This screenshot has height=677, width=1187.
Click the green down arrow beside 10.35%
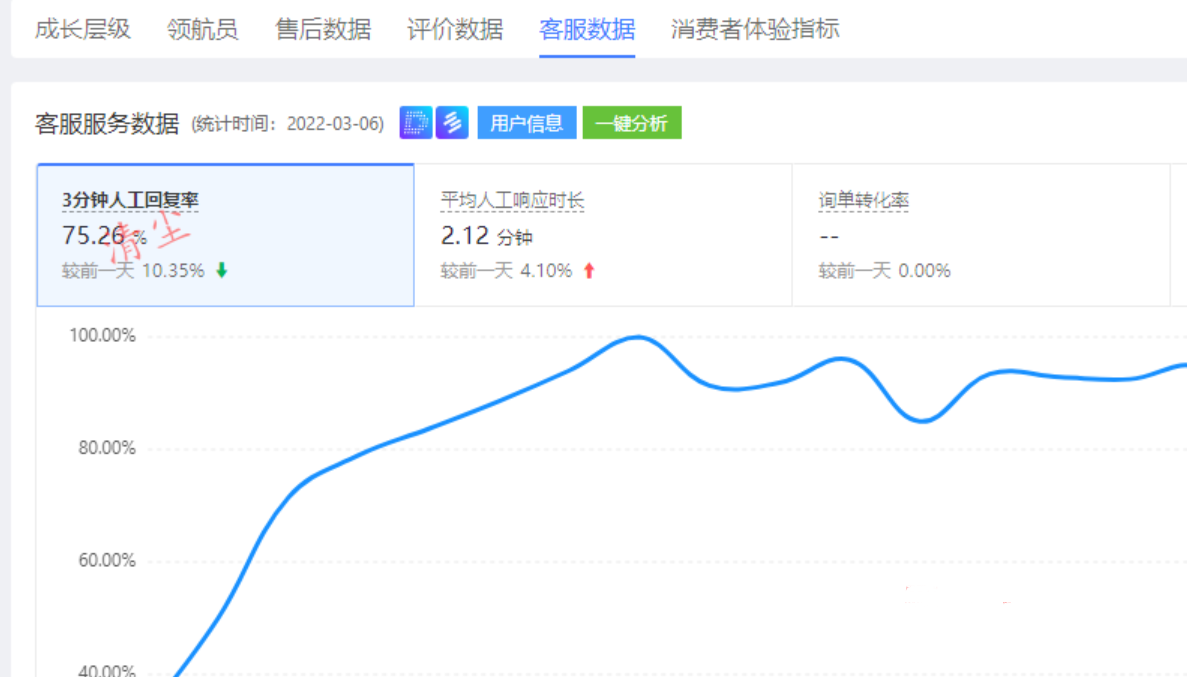pos(222,270)
